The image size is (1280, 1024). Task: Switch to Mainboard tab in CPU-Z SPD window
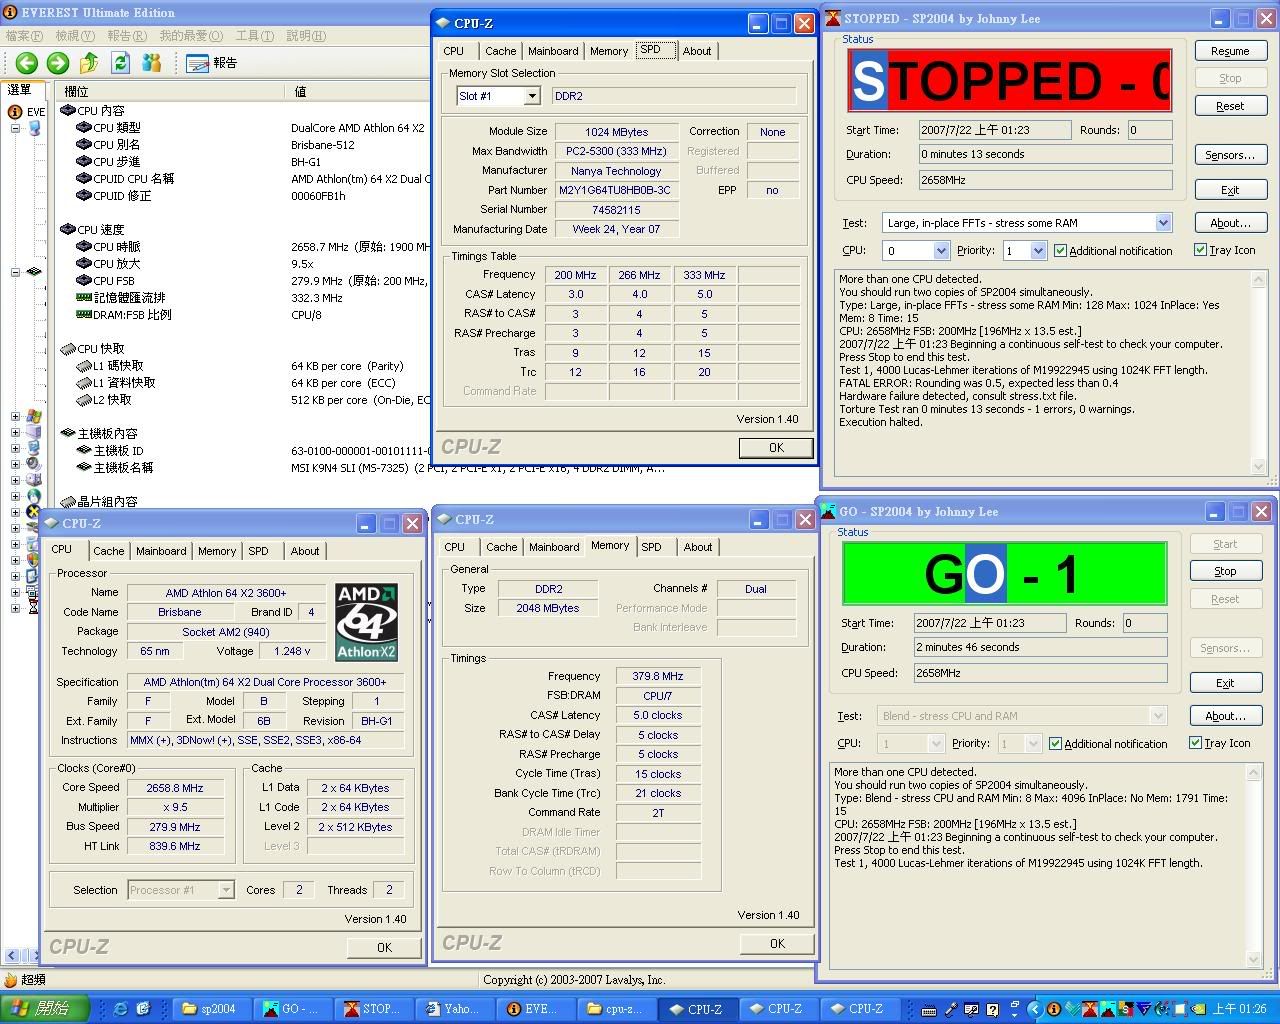click(553, 51)
